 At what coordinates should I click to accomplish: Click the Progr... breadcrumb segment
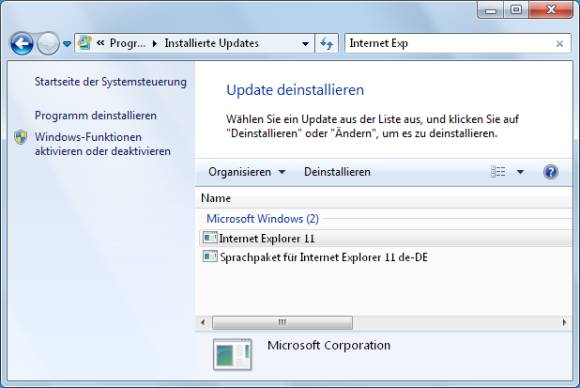[x=128, y=43]
